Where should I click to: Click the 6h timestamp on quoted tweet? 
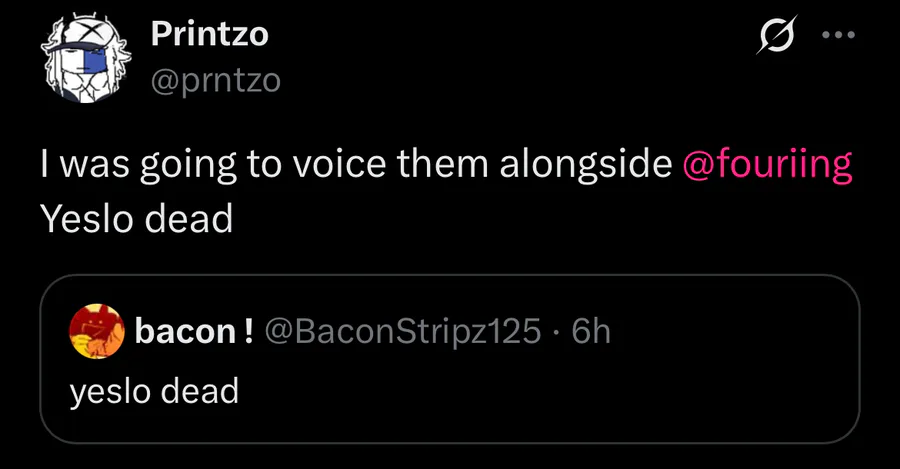pyautogui.click(x=591, y=331)
